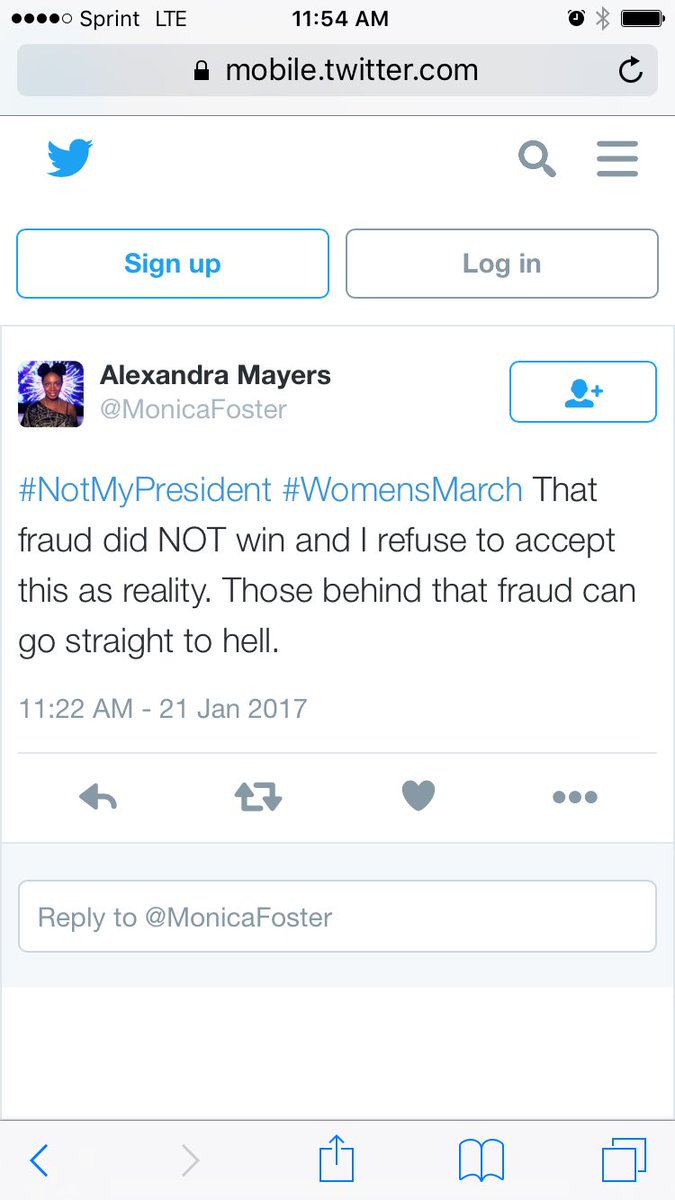Viewport: 675px width, 1200px height.
Task: Tap the reply arrow icon
Action: (98, 796)
